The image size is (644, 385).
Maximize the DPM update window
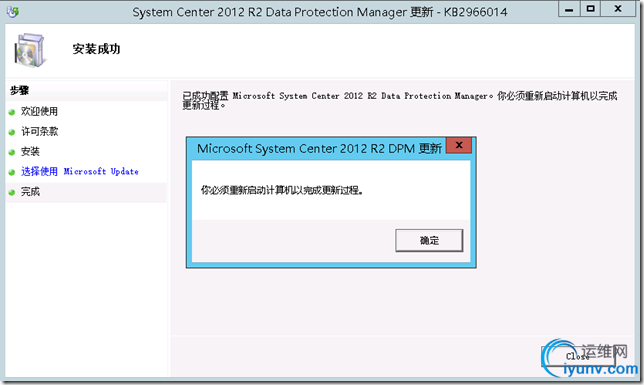591,9
